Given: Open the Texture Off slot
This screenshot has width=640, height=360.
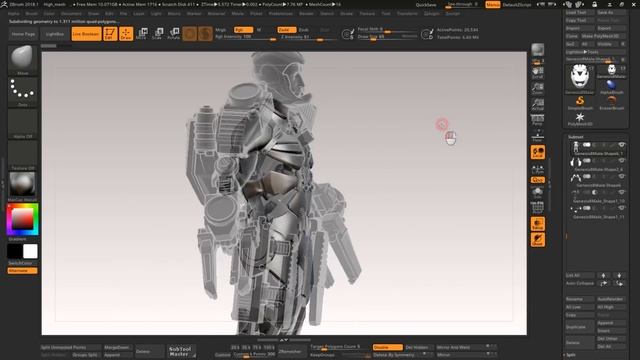Looking at the screenshot, I should pyautogui.click(x=22, y=156).
